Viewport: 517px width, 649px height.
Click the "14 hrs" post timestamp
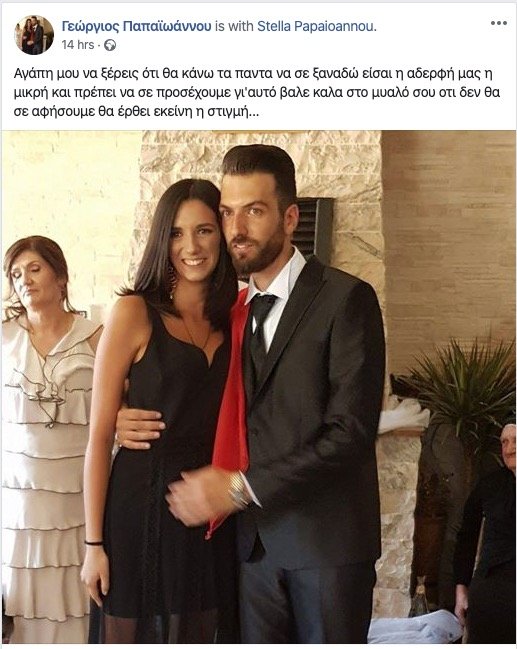tap(78, 45)
